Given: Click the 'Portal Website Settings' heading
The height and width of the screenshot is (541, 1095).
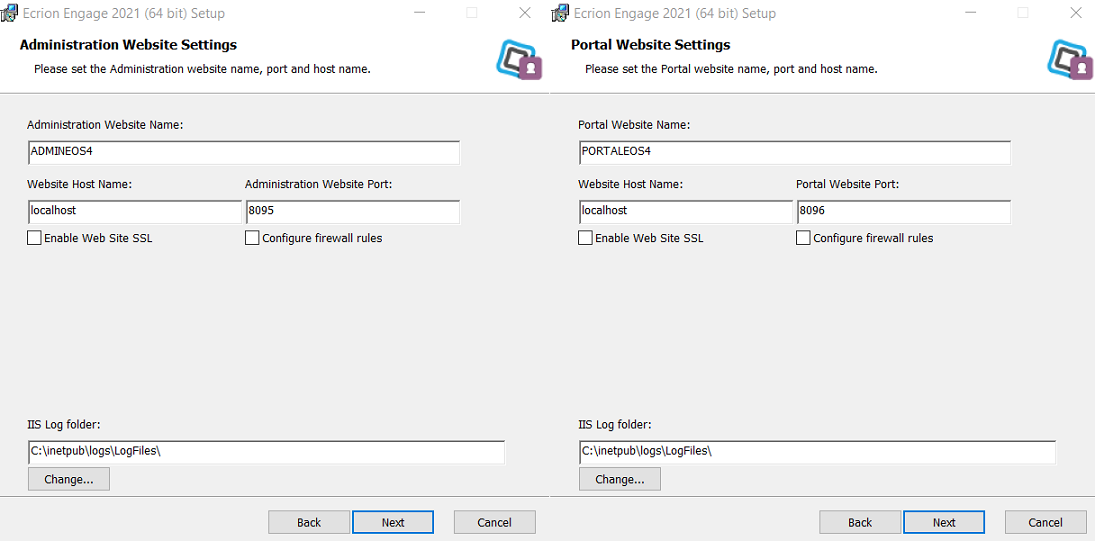Looking at the screenshot, I should 651,45.
